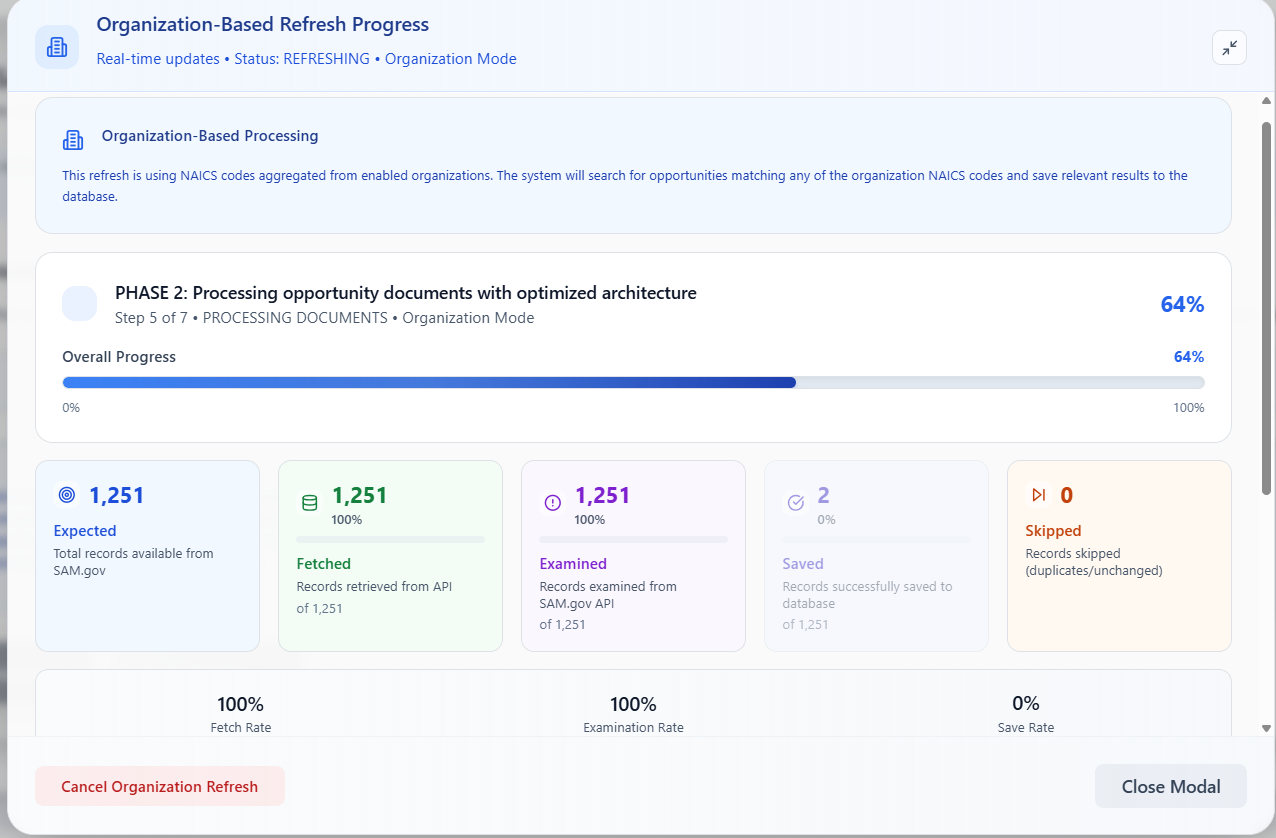Cancel the Organization Refresh
The width and height of the screenshot is (1276, 838).
click(160, 786)
